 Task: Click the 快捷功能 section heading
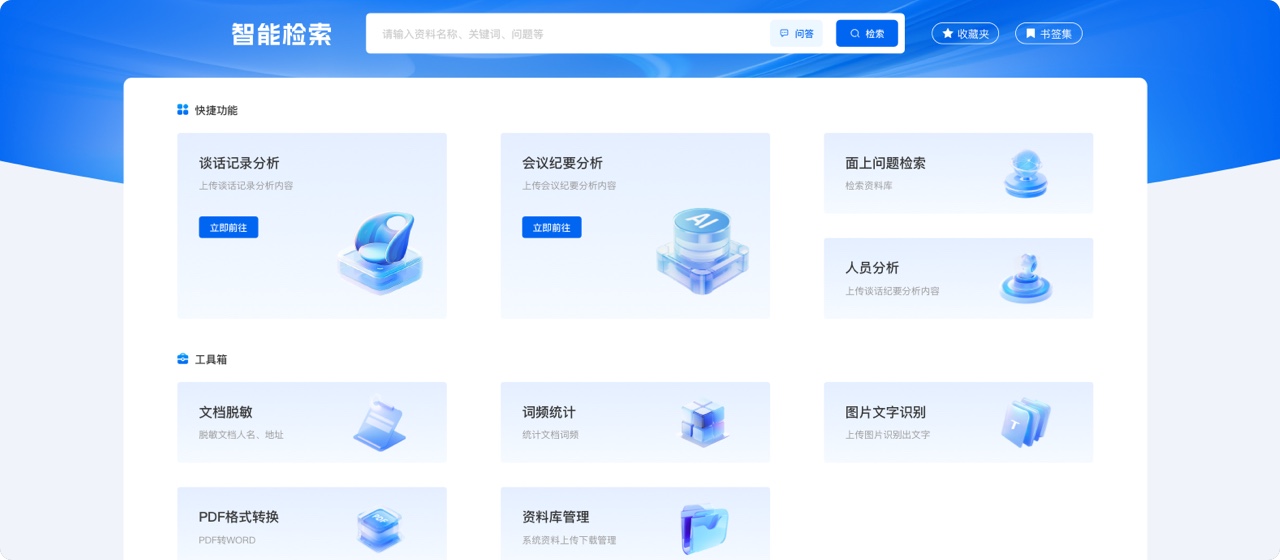click(x=216, y=110)
